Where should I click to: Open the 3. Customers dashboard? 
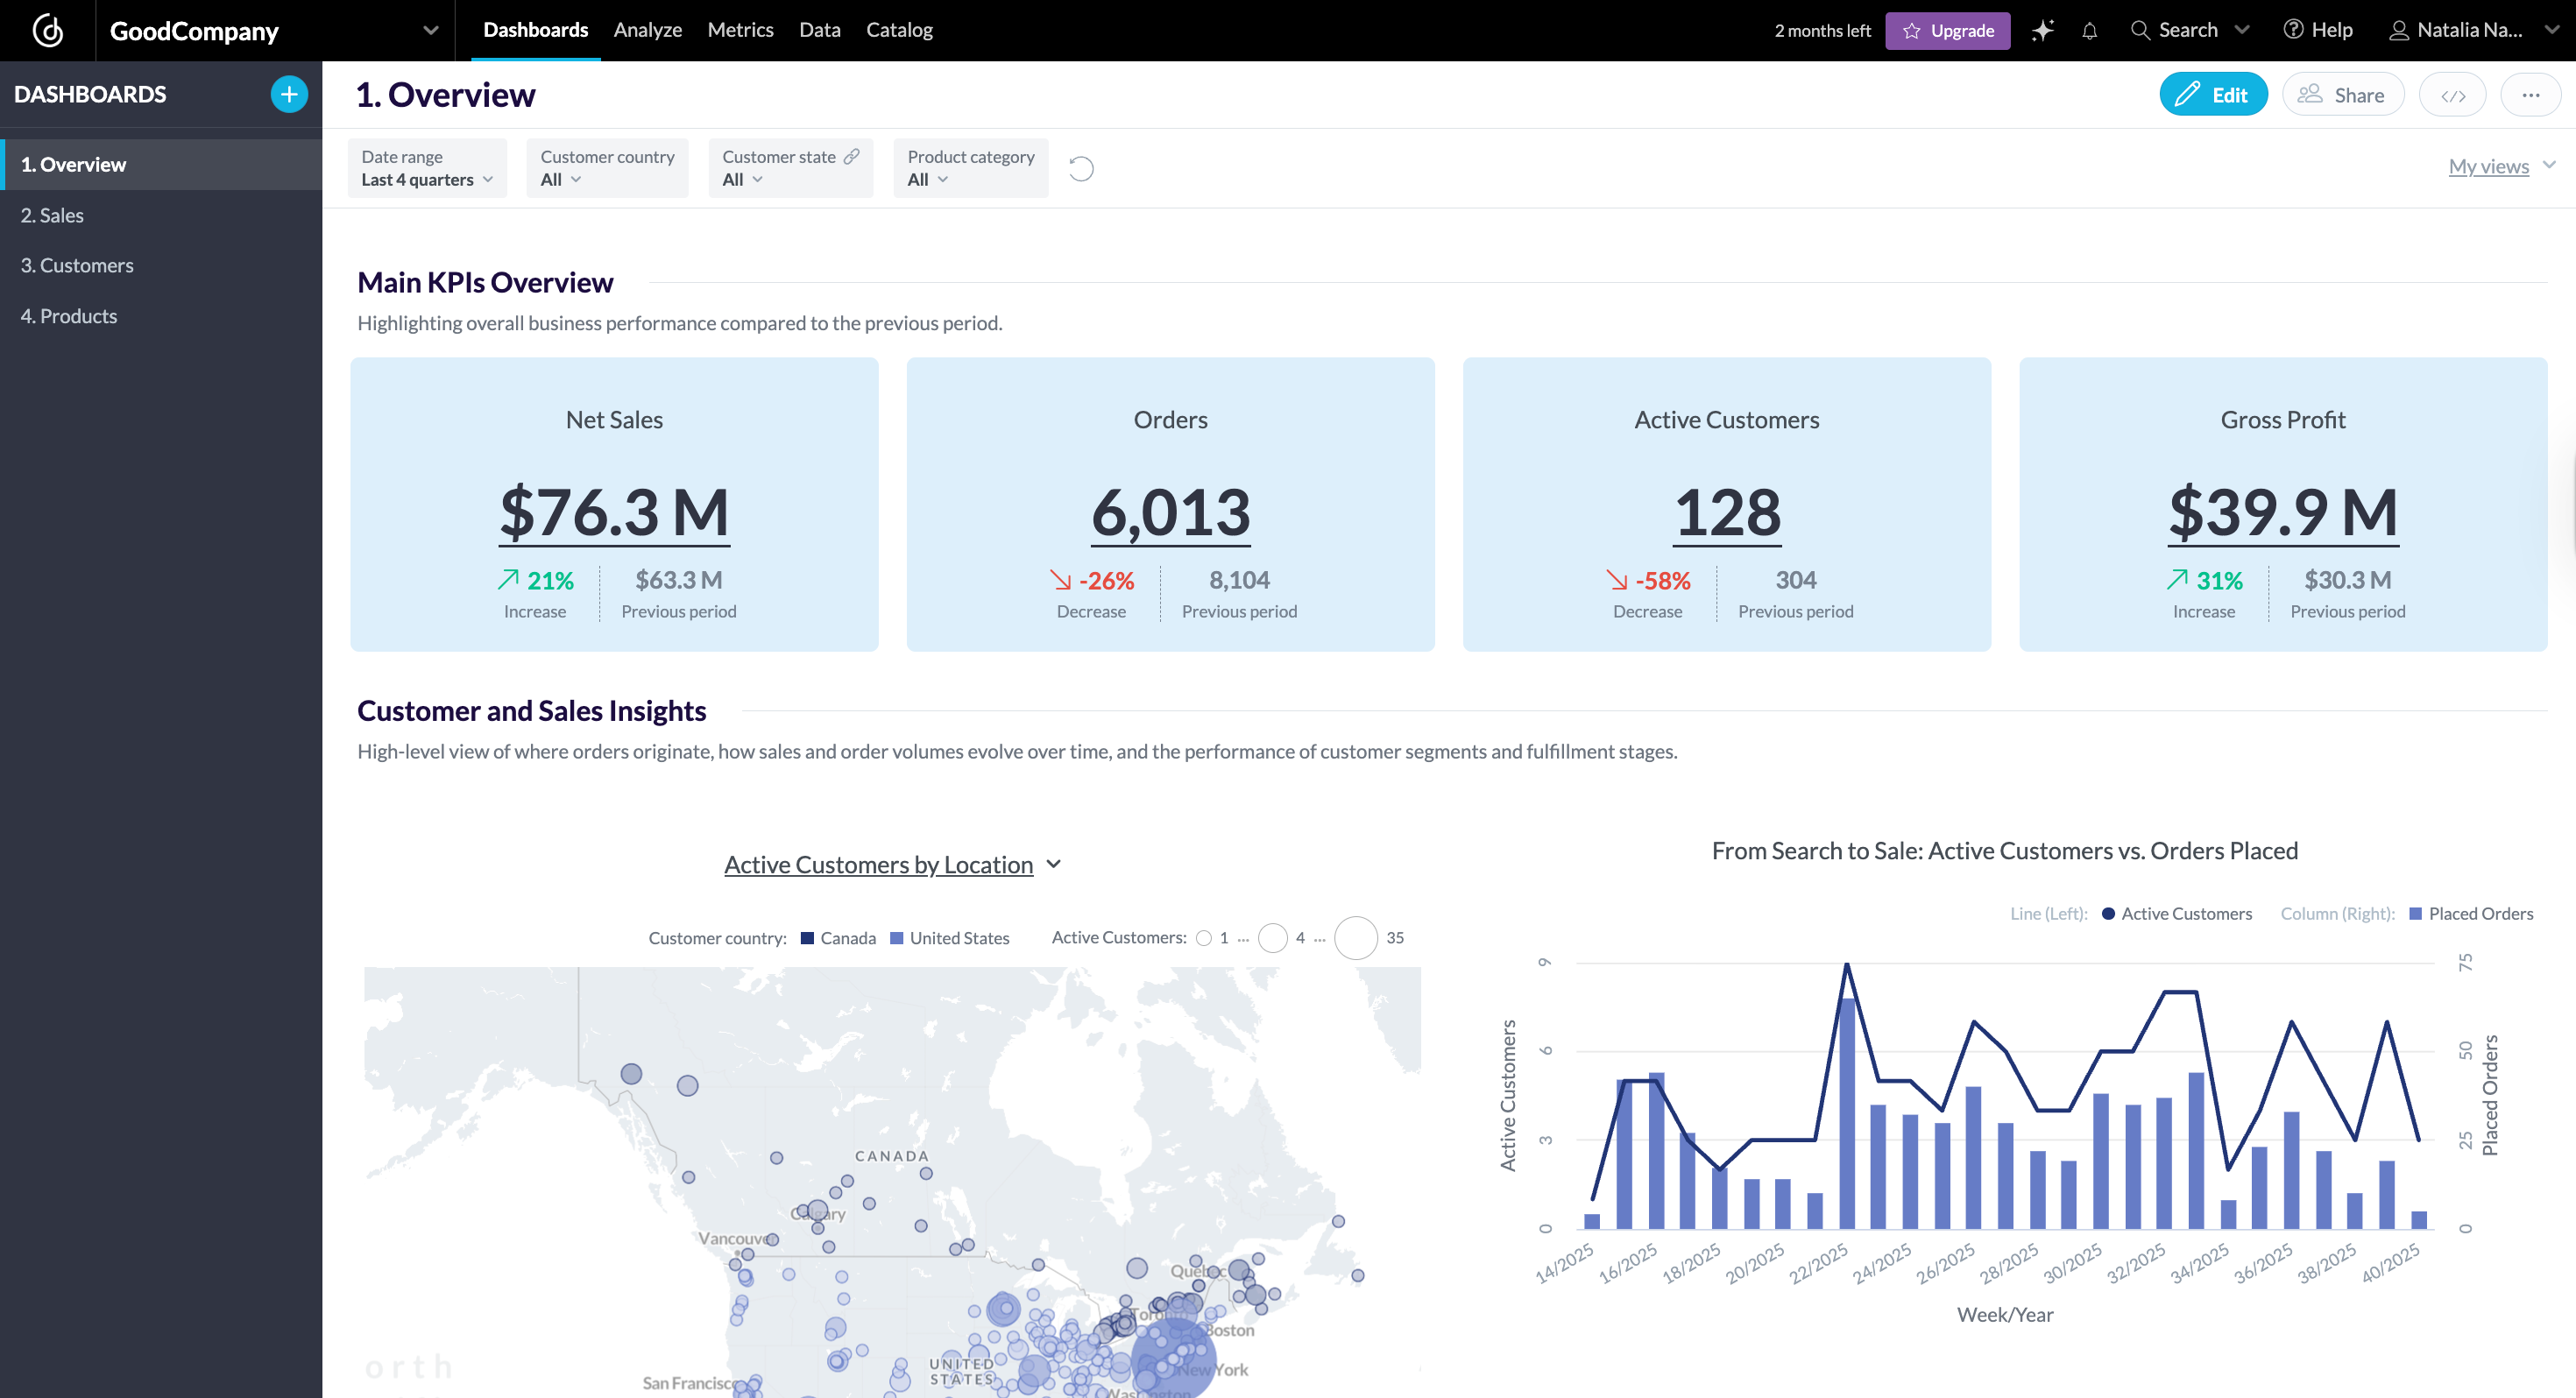[77, 265]
